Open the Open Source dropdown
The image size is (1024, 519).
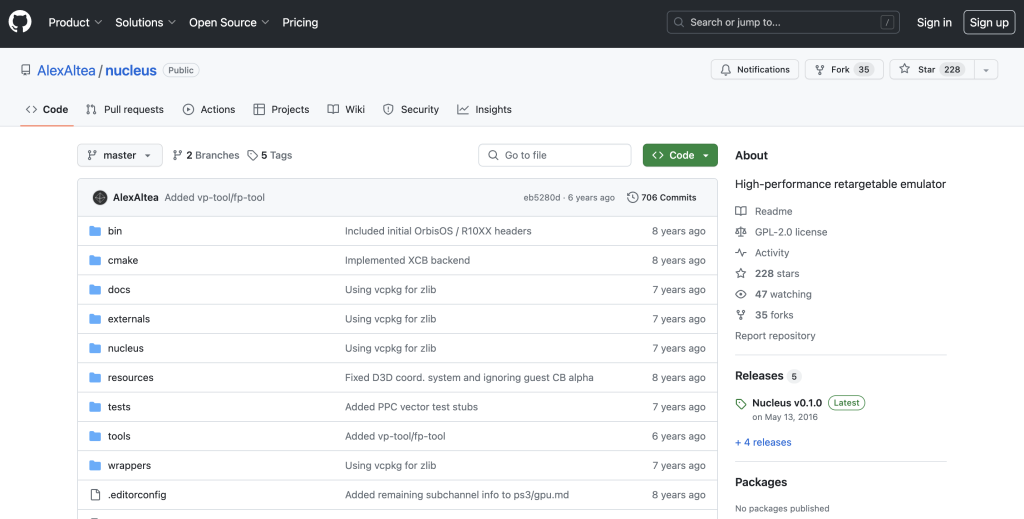click(x=229, y=22)
